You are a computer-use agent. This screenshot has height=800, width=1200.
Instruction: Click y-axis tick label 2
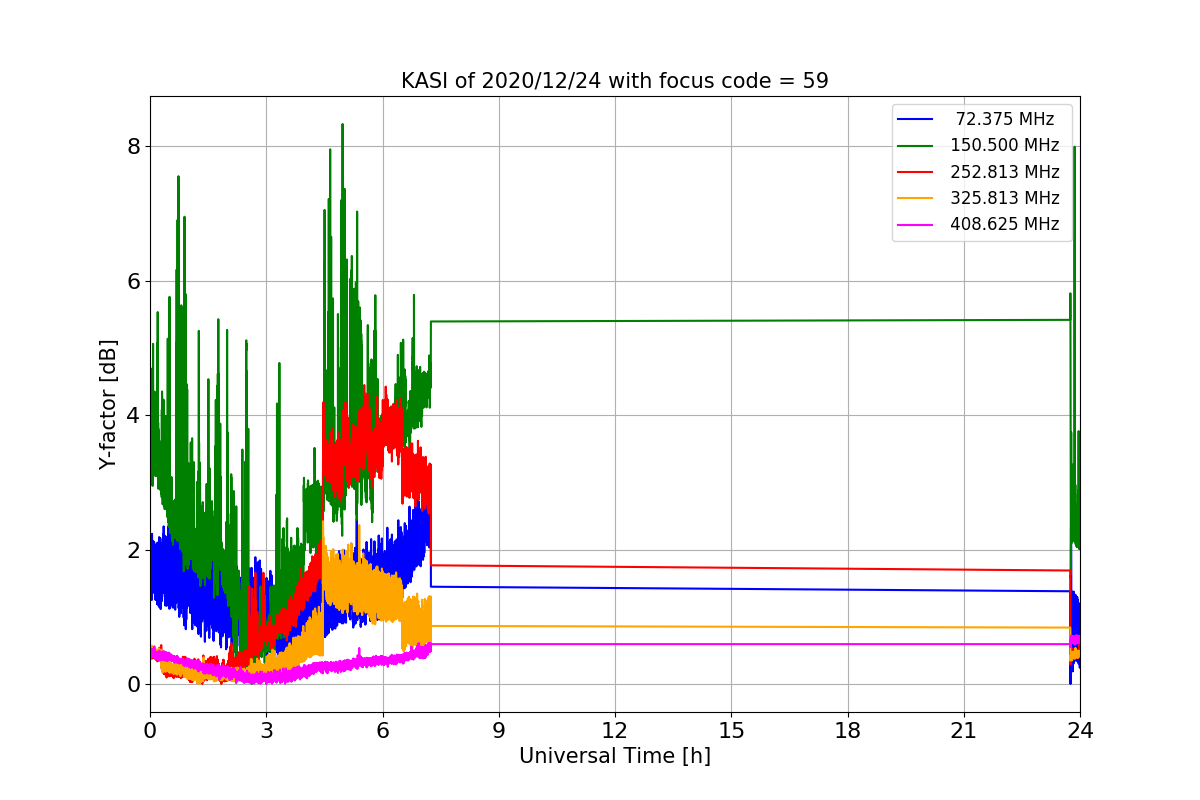134,550
